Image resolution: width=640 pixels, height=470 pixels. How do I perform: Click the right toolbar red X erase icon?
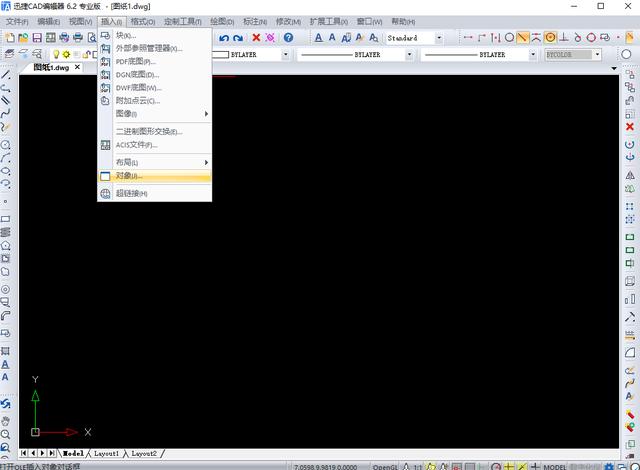point(630,127)
